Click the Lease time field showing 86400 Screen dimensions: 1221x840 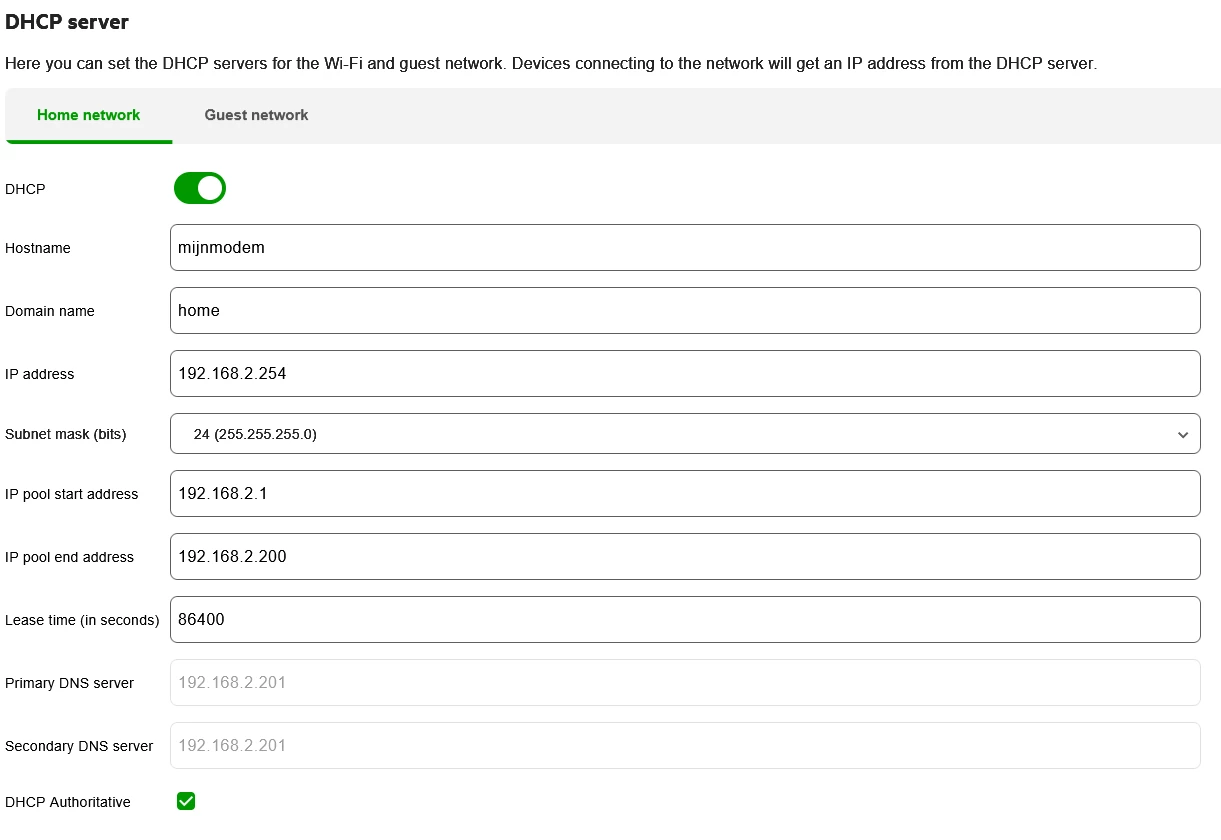(x=684, y=620)
